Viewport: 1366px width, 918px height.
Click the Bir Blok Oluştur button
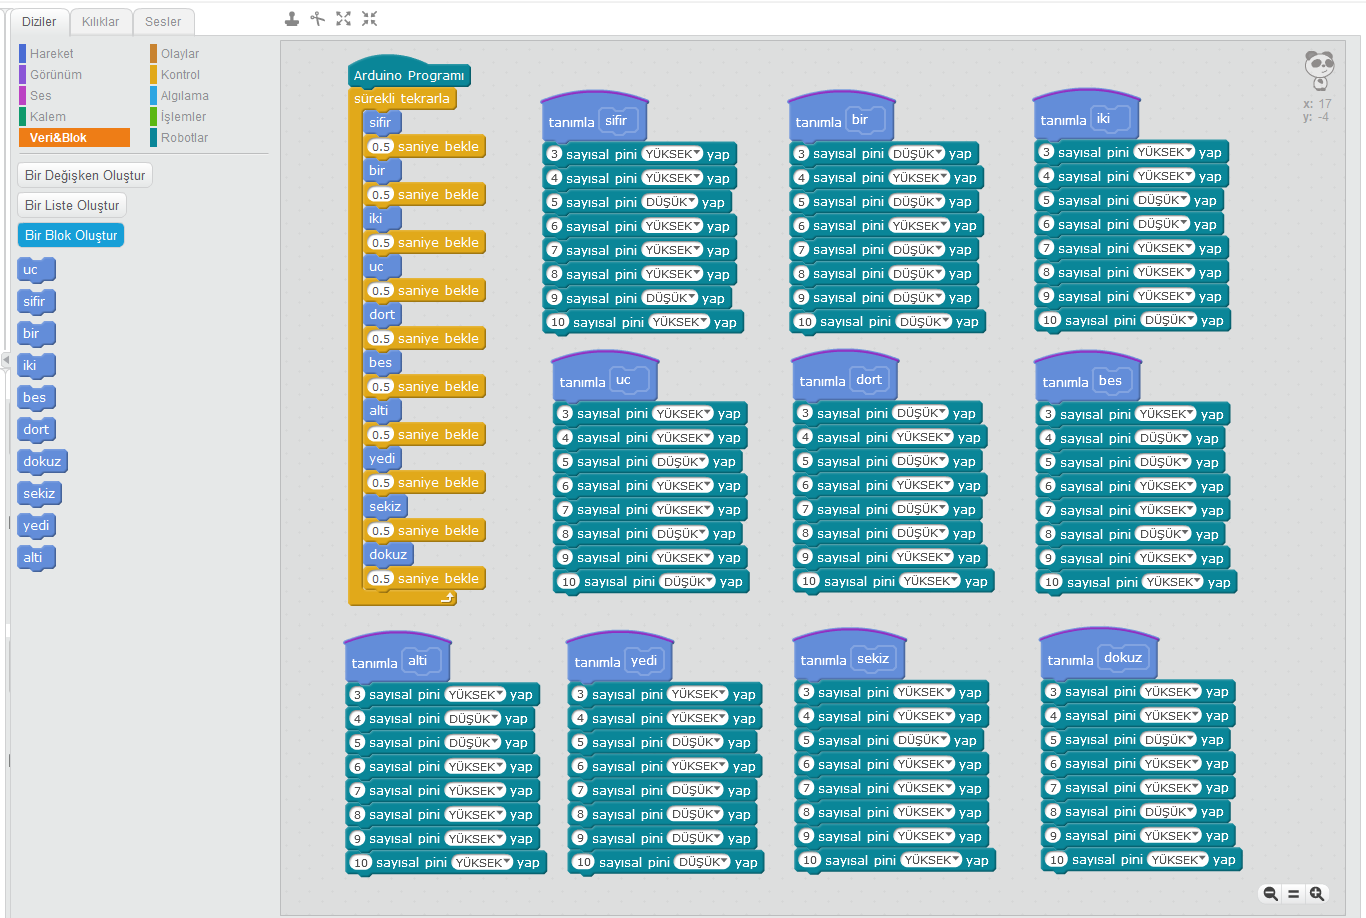pyautogui.click(x=71, y=235)
